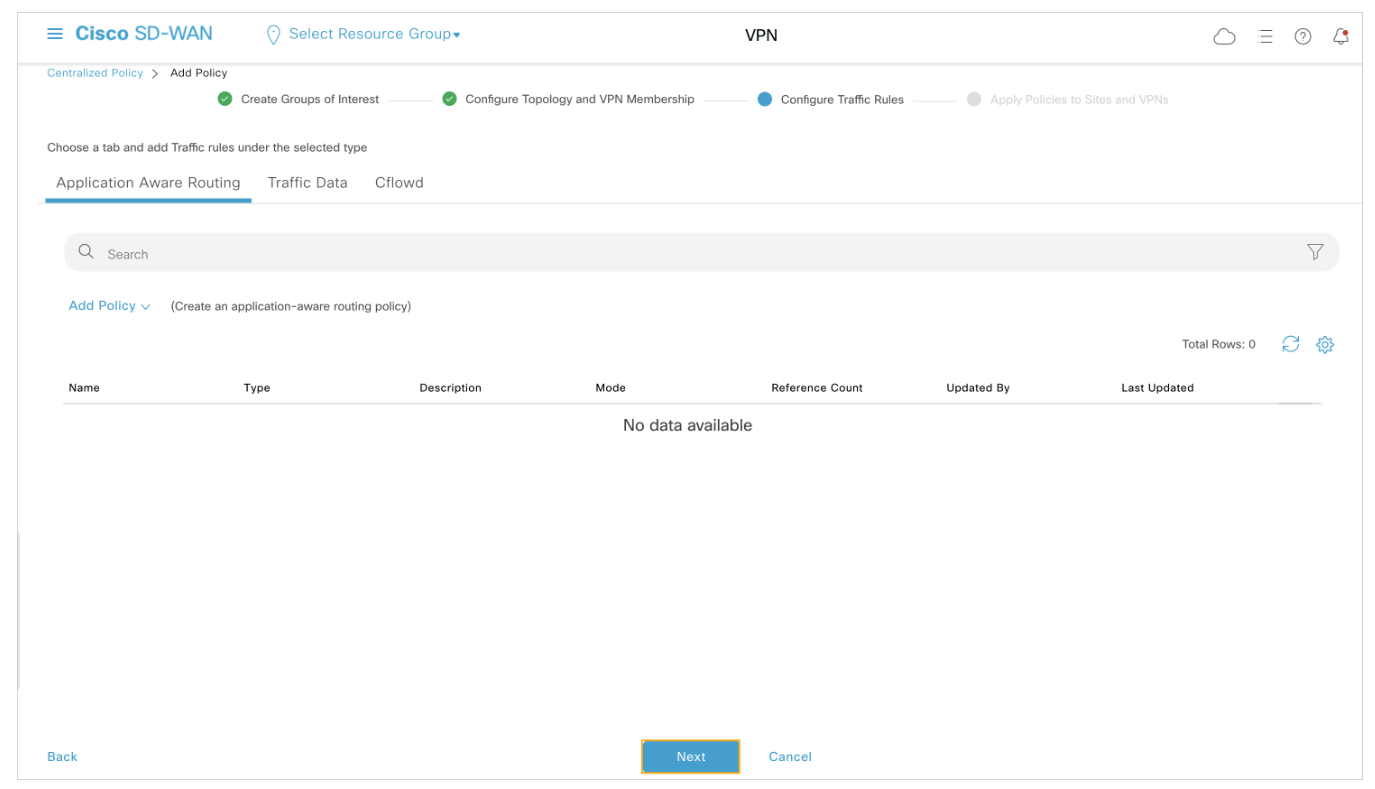Open the task list icon
Screen dimensions: 1375x789
1265,37
